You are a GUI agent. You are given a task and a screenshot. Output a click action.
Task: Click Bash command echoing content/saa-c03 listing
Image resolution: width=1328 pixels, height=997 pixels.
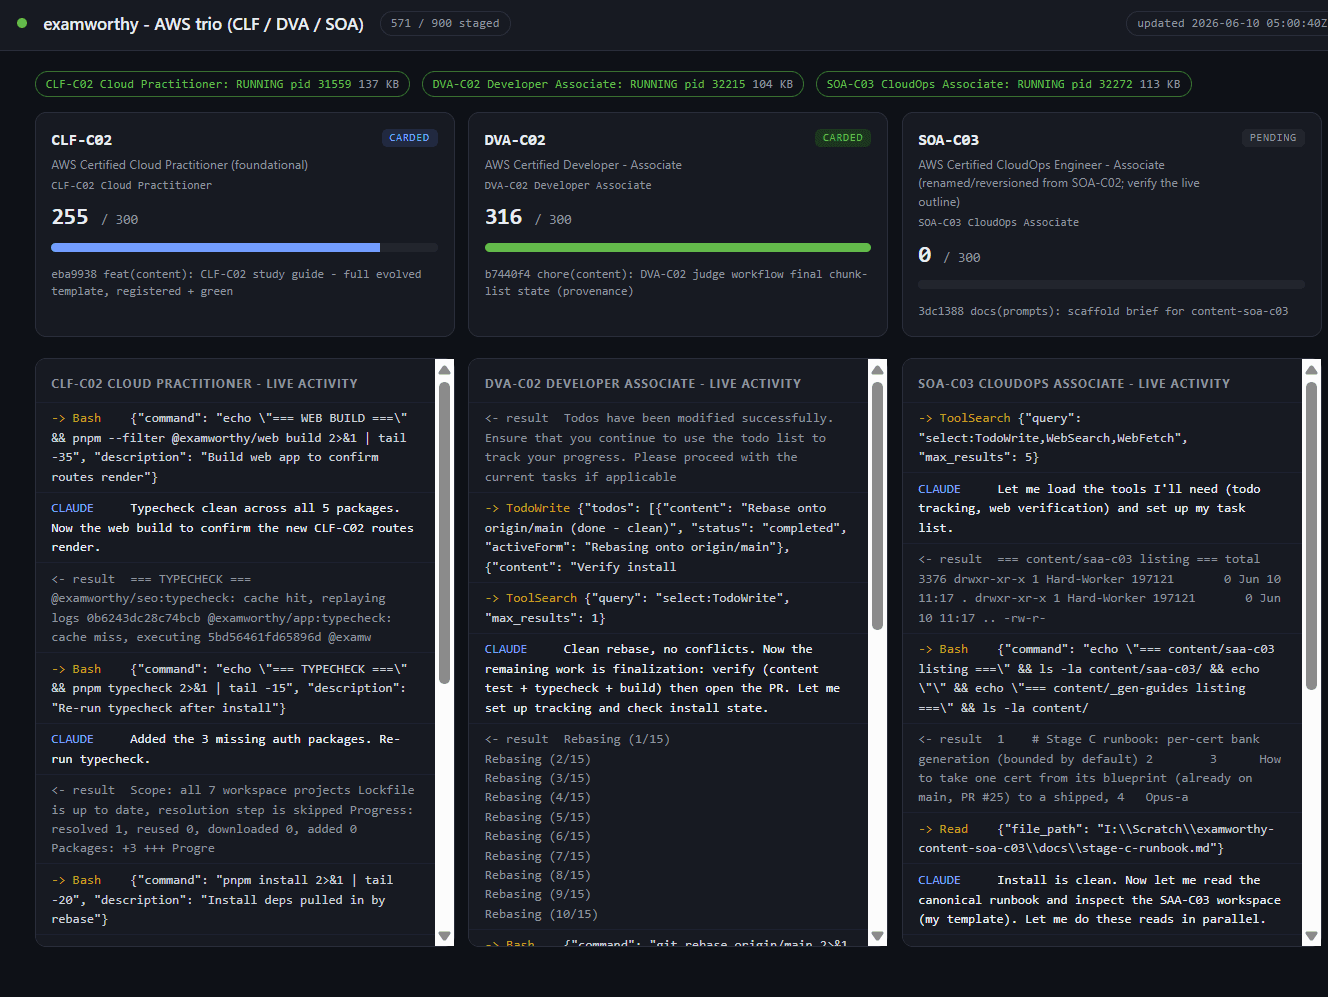click(1102, 678)
